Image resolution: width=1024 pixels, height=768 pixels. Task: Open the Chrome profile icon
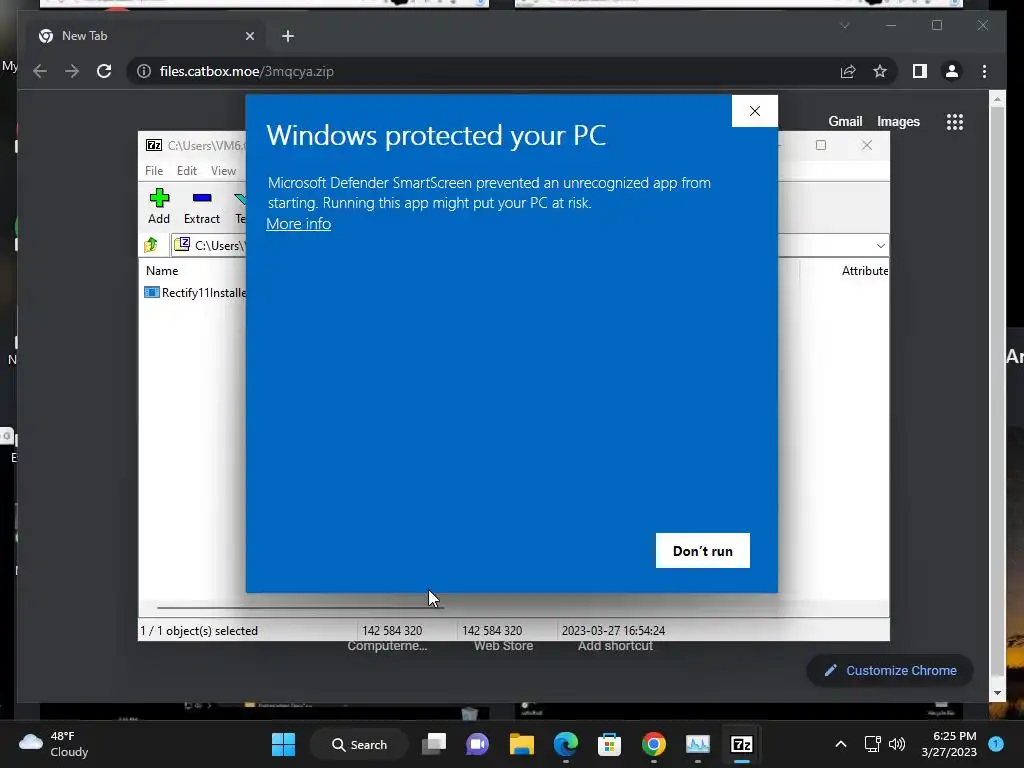(952, 71)
